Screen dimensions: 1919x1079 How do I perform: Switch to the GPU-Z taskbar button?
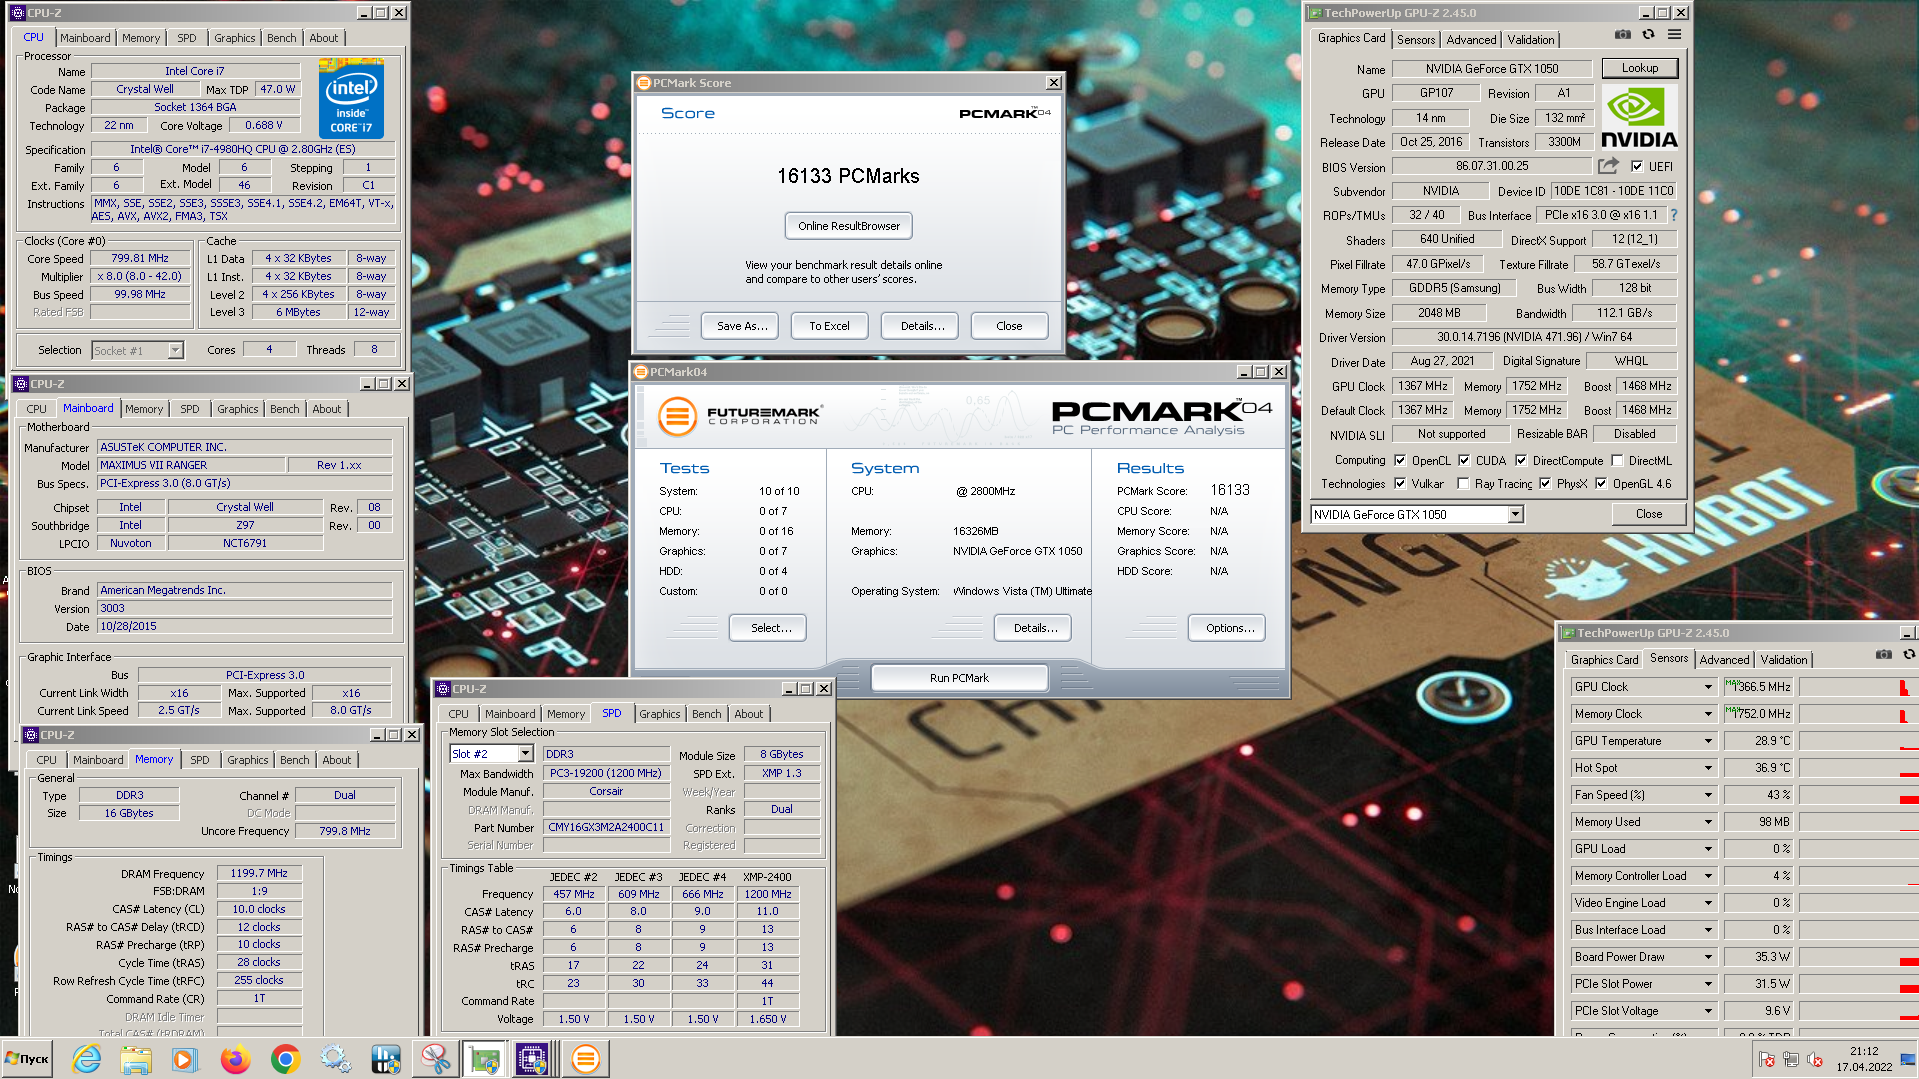484,1059
